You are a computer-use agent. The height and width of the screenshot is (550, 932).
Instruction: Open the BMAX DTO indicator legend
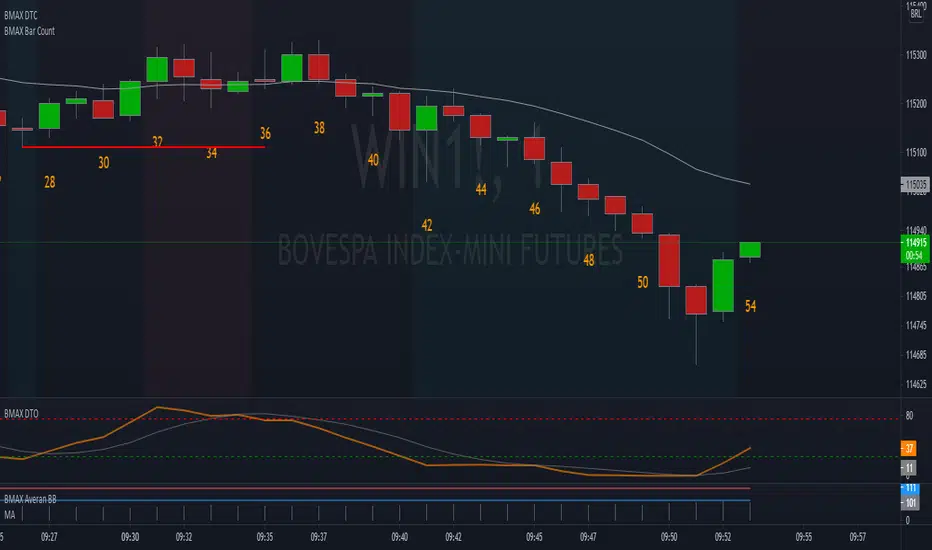point(21,413)
